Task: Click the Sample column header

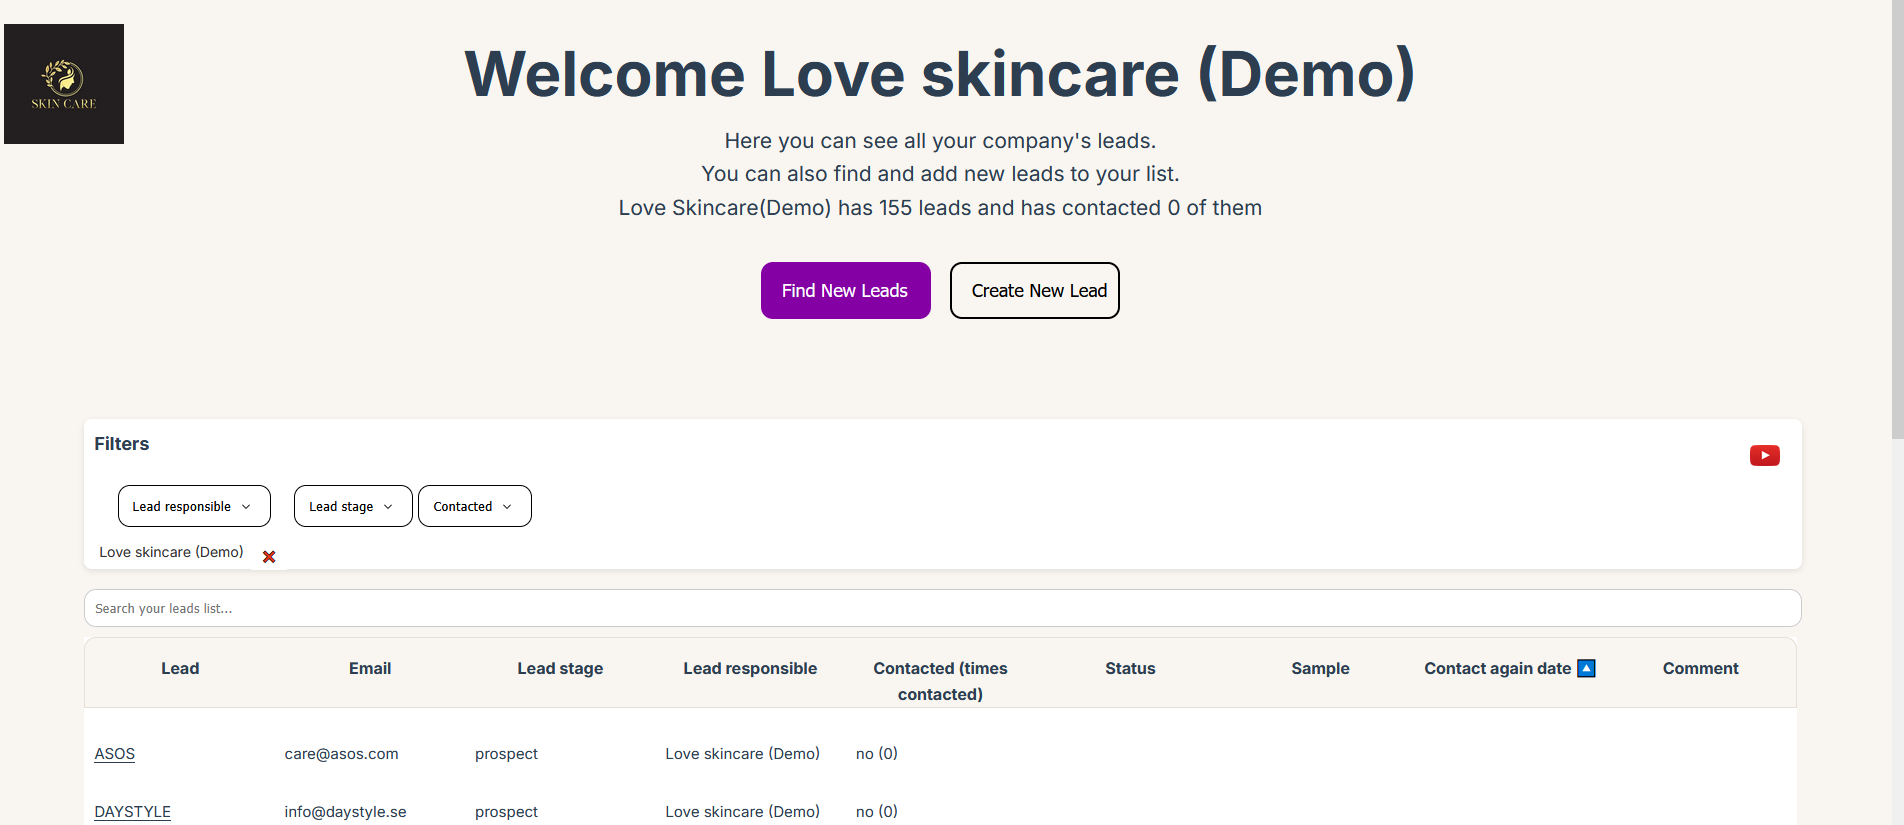Action: click(1320, 668)
